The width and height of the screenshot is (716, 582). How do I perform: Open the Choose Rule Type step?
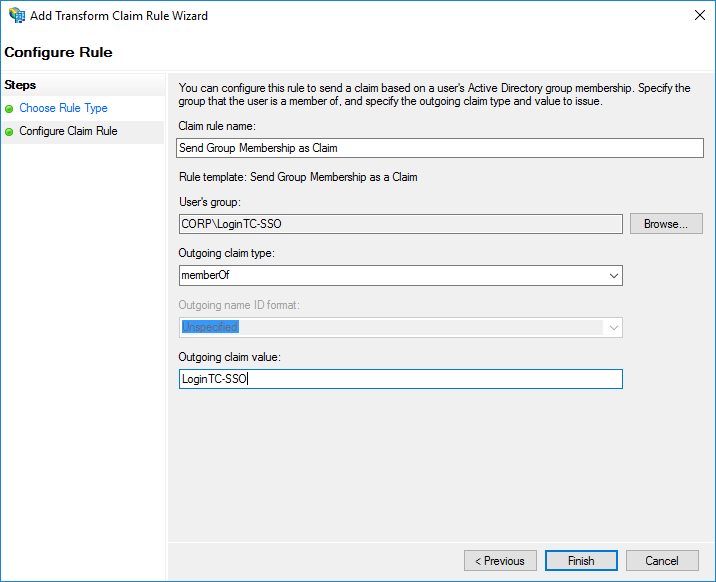pos(63,108)
